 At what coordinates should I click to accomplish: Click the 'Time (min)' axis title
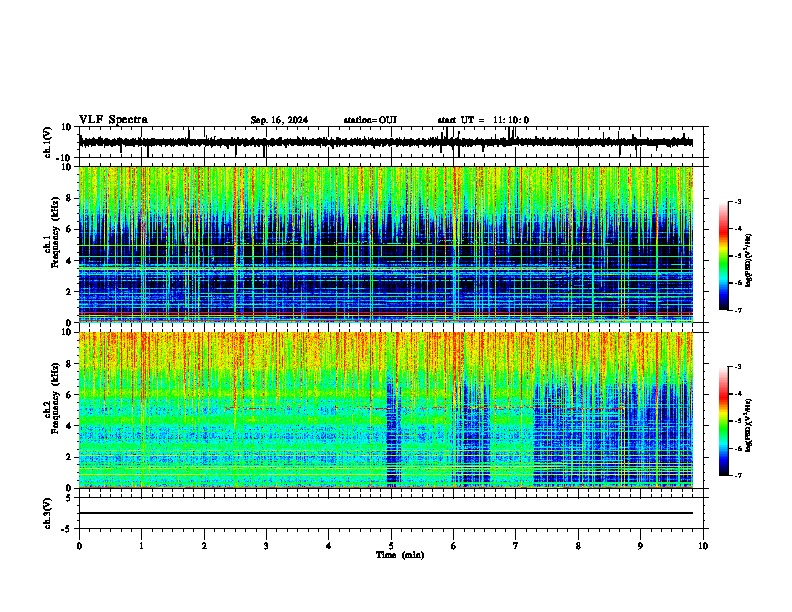(x=400, y=555)
